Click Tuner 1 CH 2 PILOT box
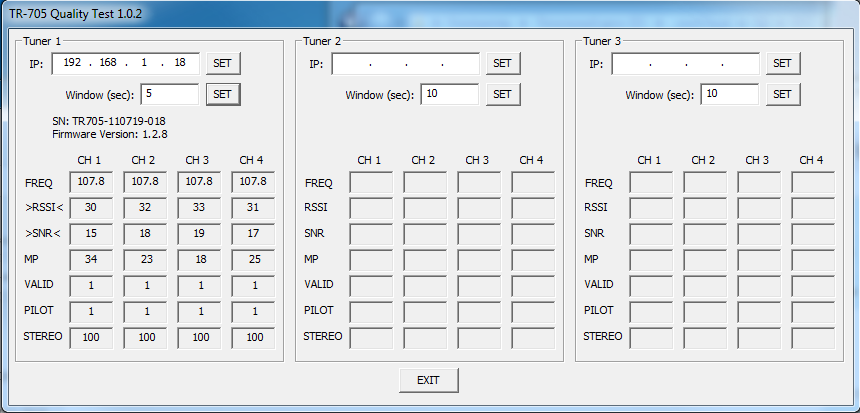The image size is (860, 413). click(x=145, y=312)
